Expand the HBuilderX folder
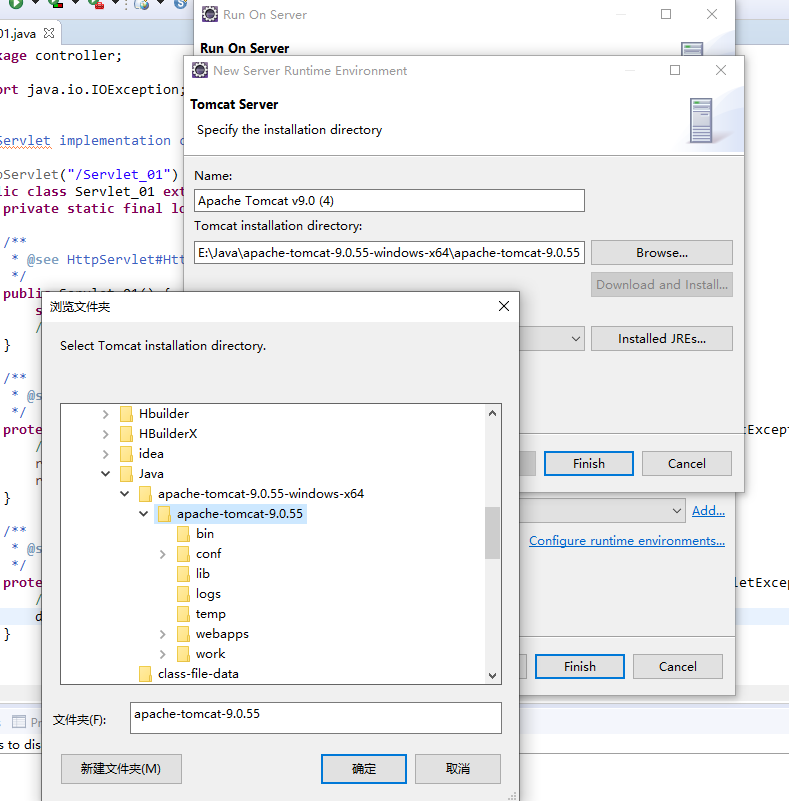This screenshot has height=801, width=789. pos(105,434)
